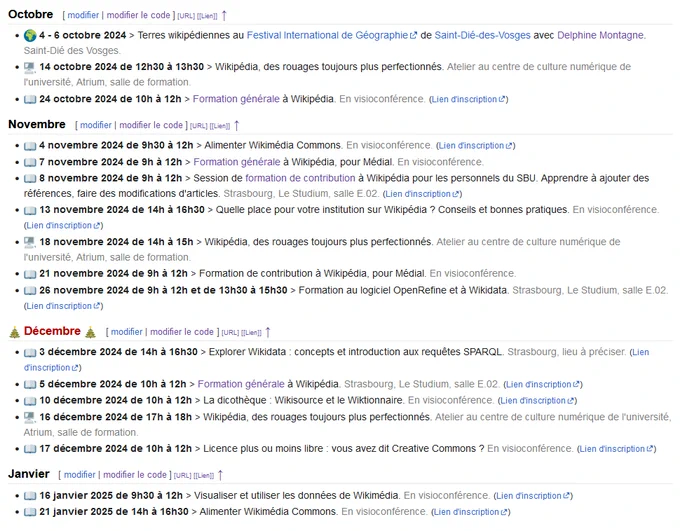
Task: Click 'modifier le code' next to Janvier
Action: pyautogui.click(x=135, y=475)
